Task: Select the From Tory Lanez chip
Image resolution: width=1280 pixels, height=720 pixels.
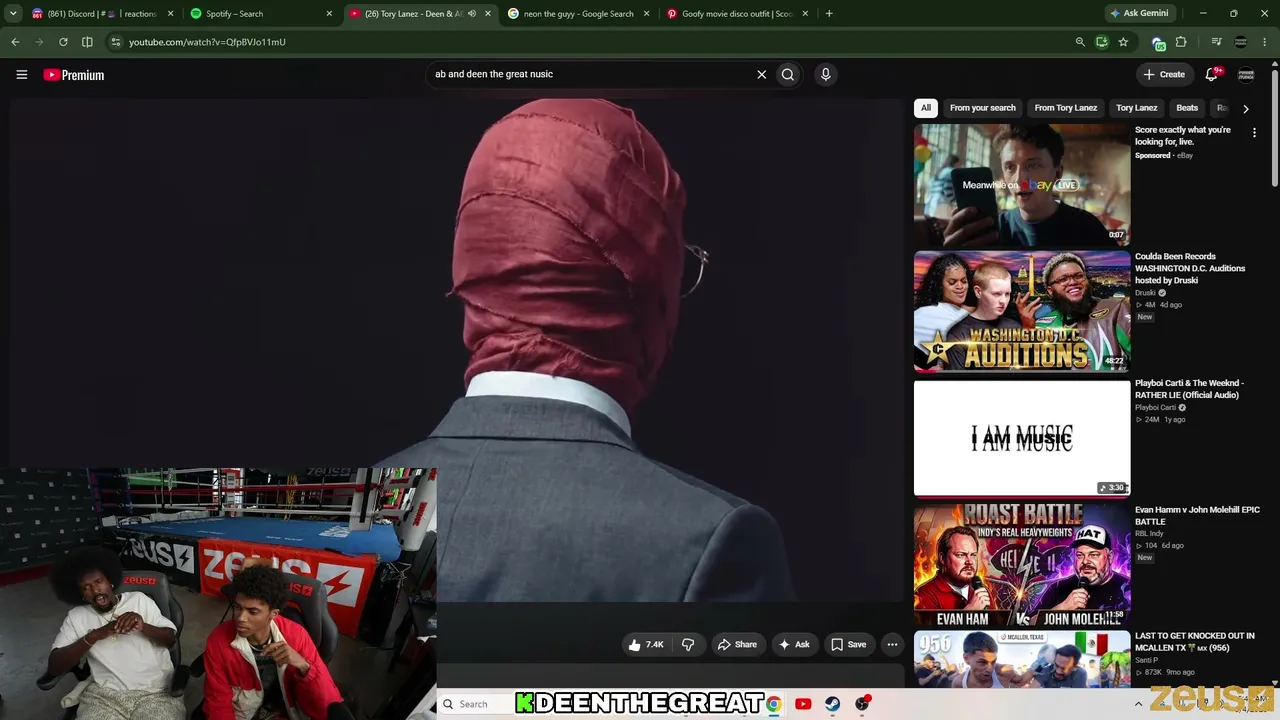Action: click(x=1066, y=108)
